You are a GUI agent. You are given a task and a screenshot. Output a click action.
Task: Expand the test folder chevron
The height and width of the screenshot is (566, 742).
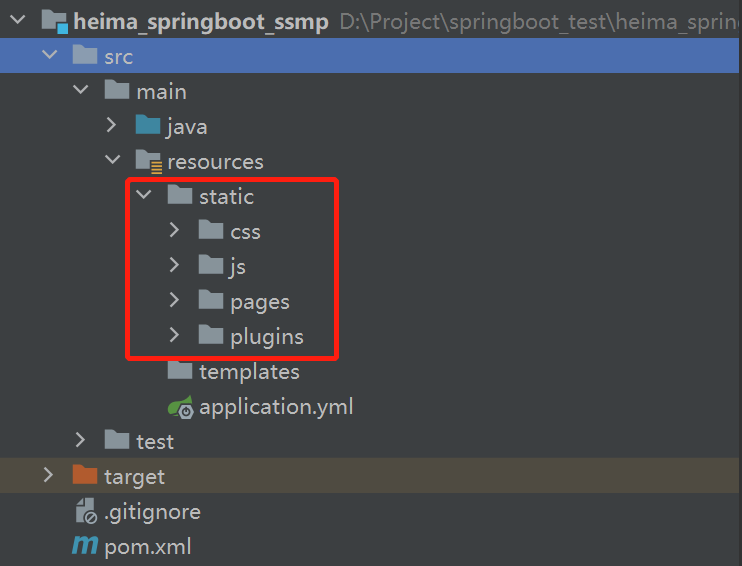click(82, 441)
